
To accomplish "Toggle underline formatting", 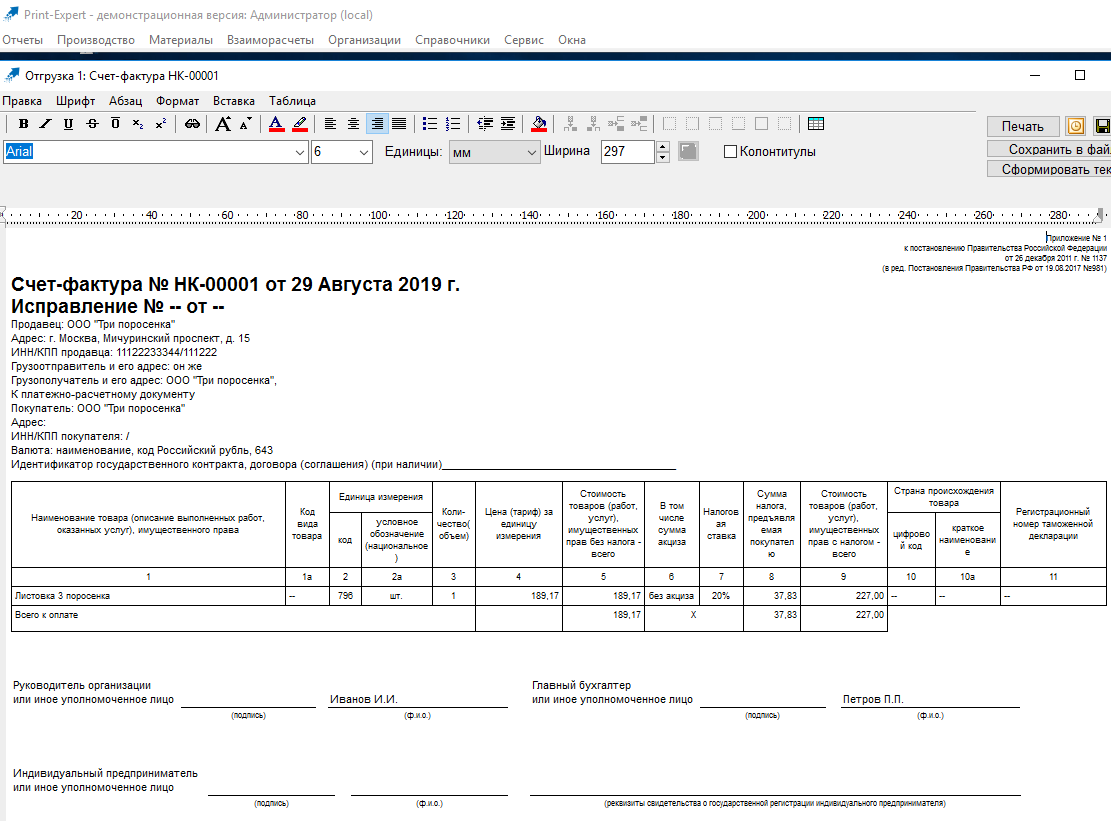I will [x=69, y=124].
